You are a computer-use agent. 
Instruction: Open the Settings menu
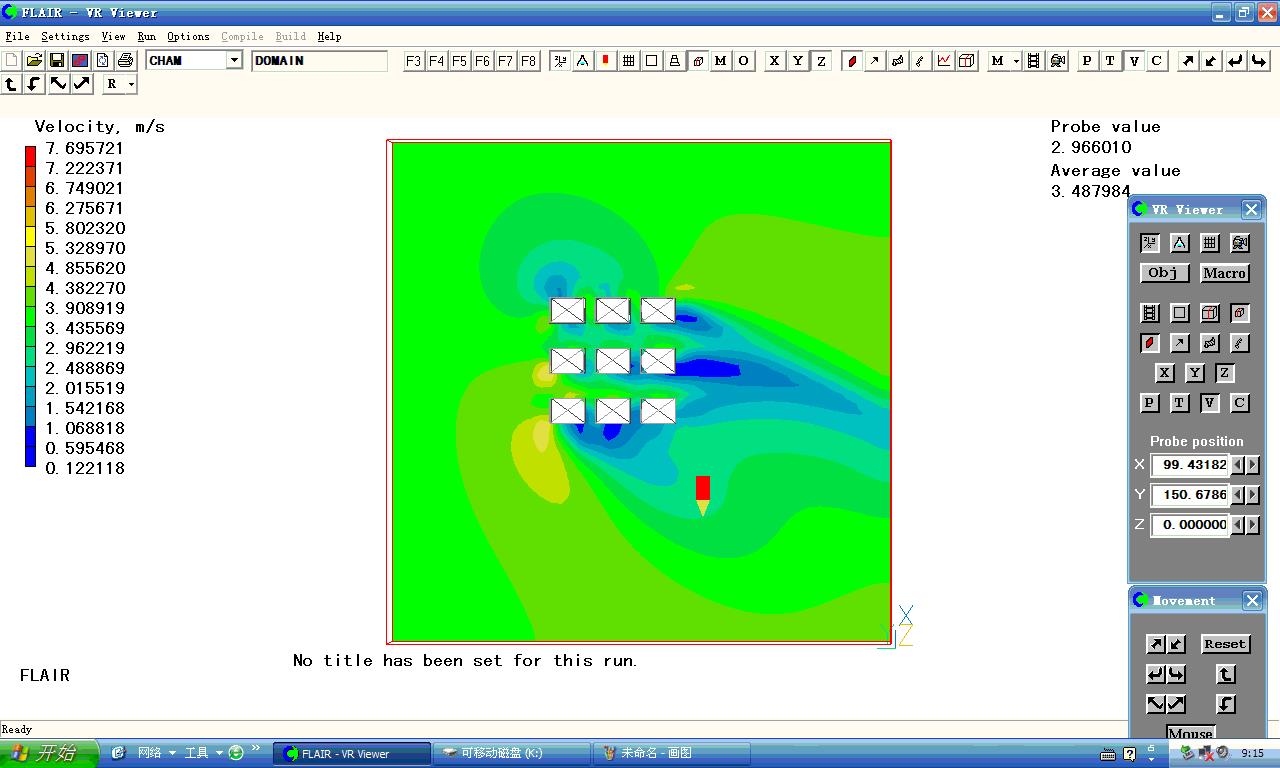click(x=65, y=36)
